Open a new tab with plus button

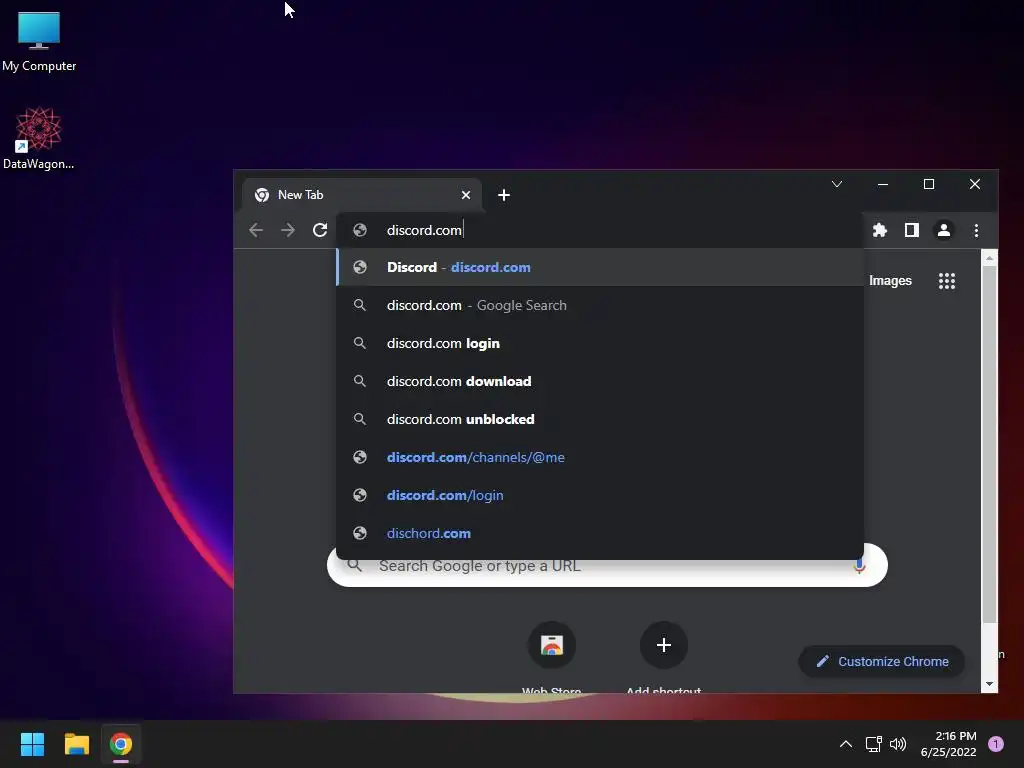[504, 195]
